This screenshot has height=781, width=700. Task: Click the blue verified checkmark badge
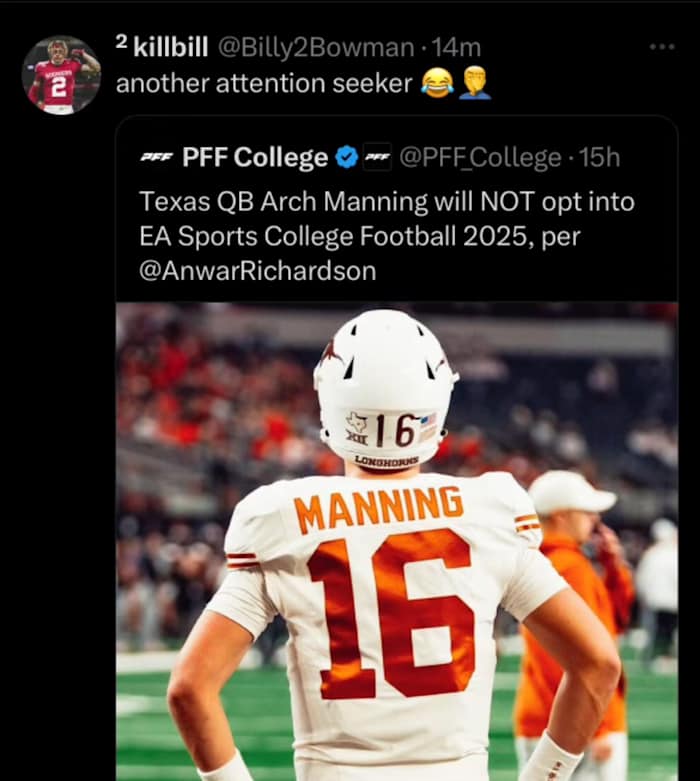[346, 158]
